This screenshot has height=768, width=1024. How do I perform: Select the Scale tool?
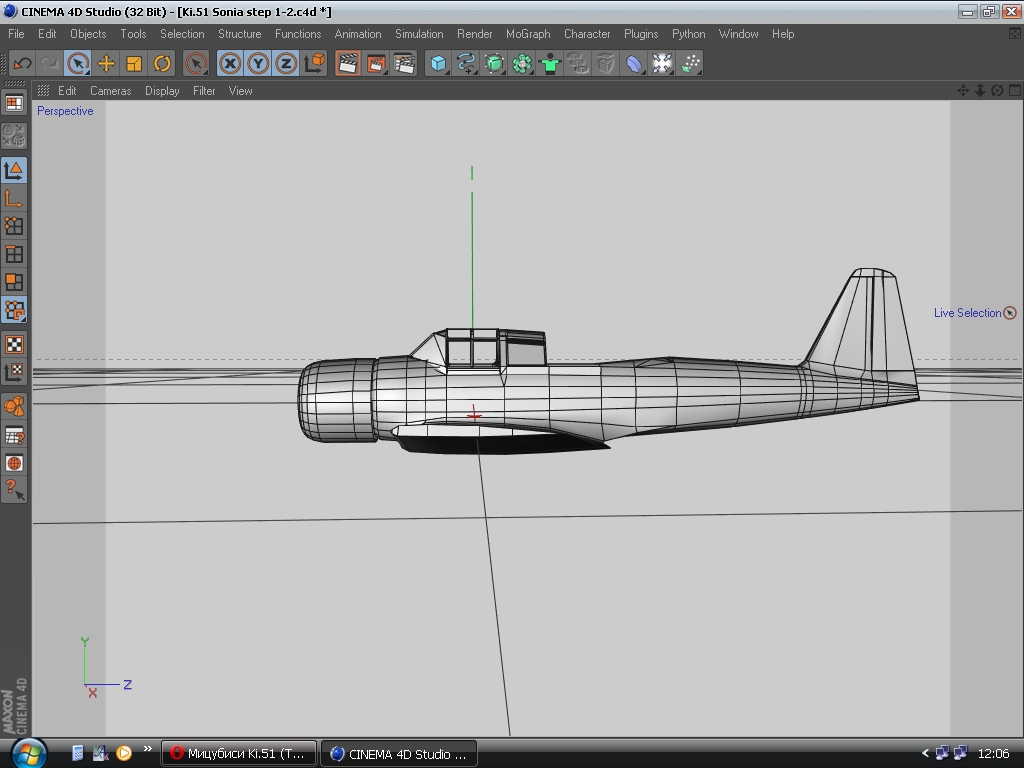coord(134,64)
